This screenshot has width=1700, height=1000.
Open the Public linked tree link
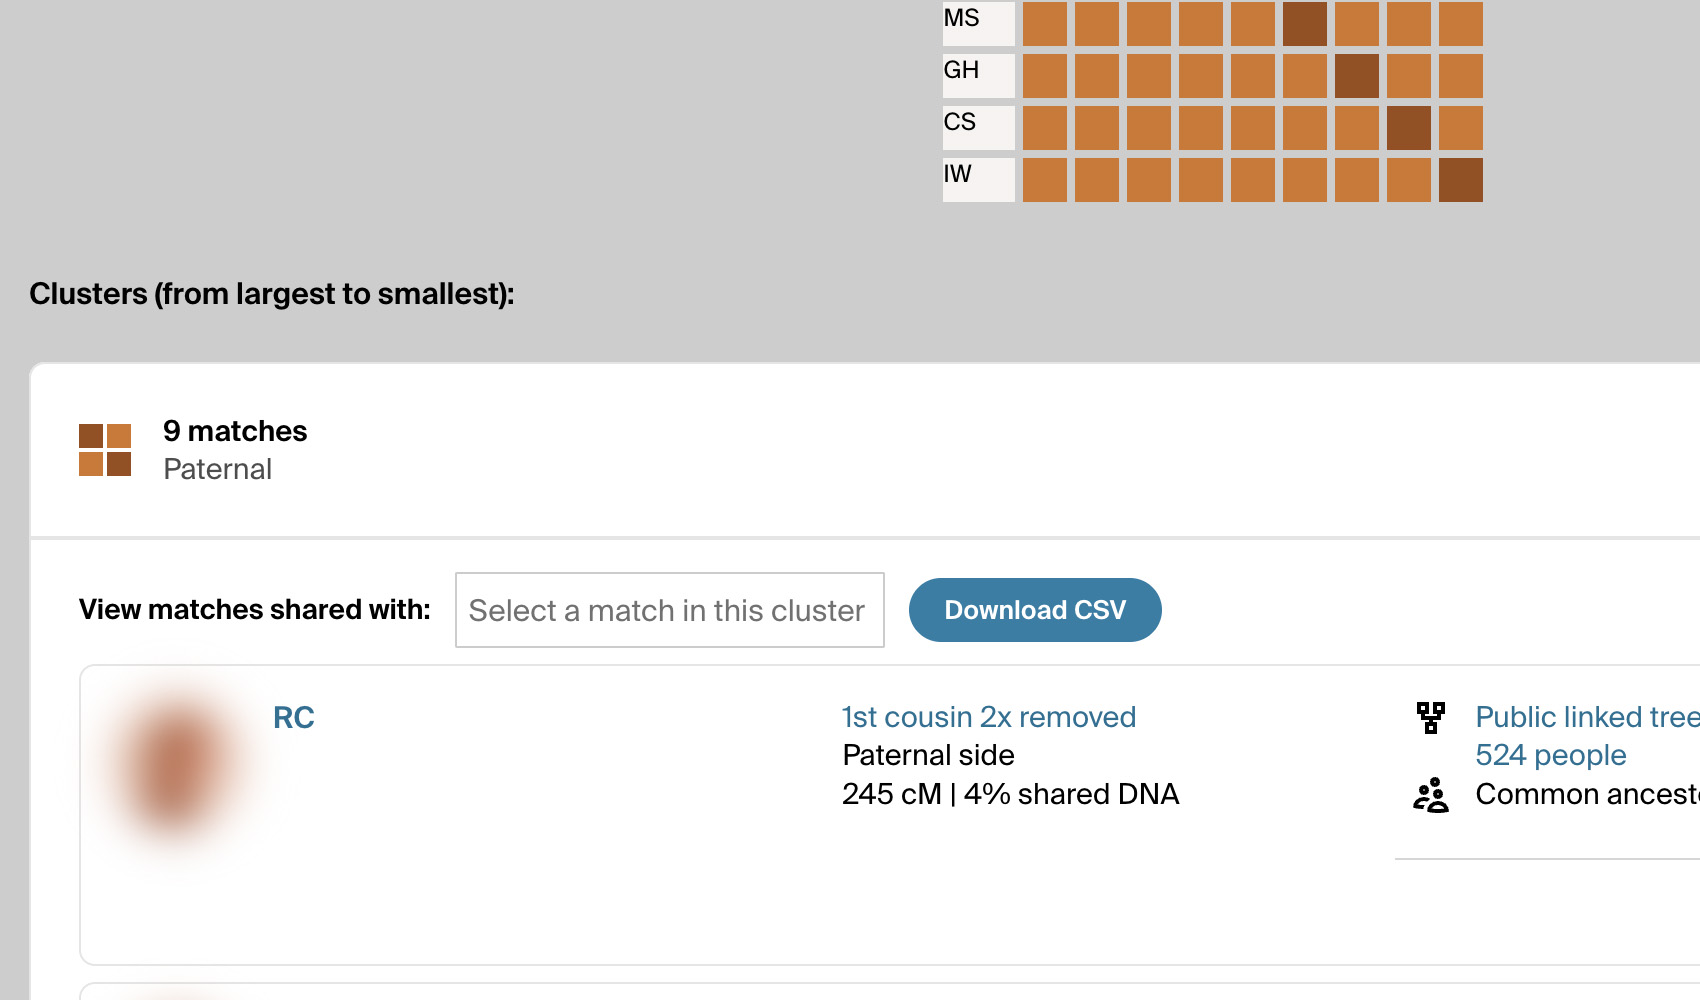[1587, 717]
